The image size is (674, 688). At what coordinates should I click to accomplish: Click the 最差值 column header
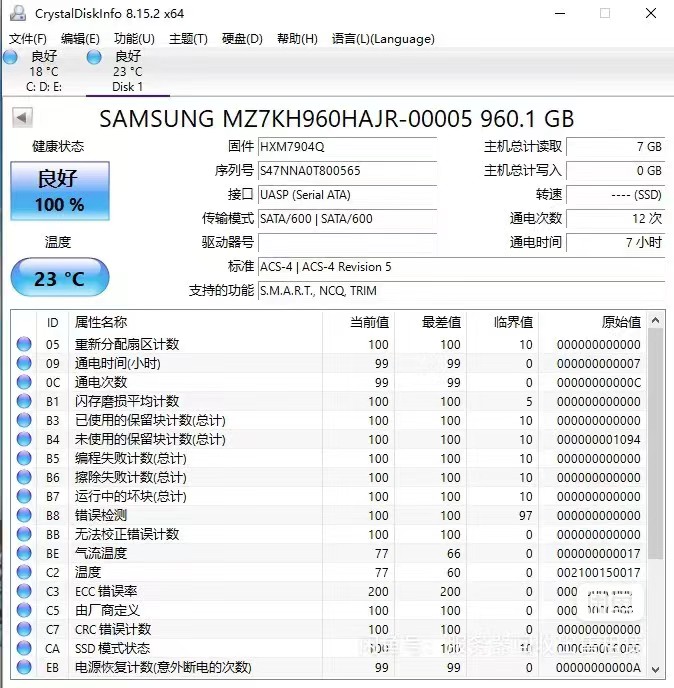coord(430,323)
